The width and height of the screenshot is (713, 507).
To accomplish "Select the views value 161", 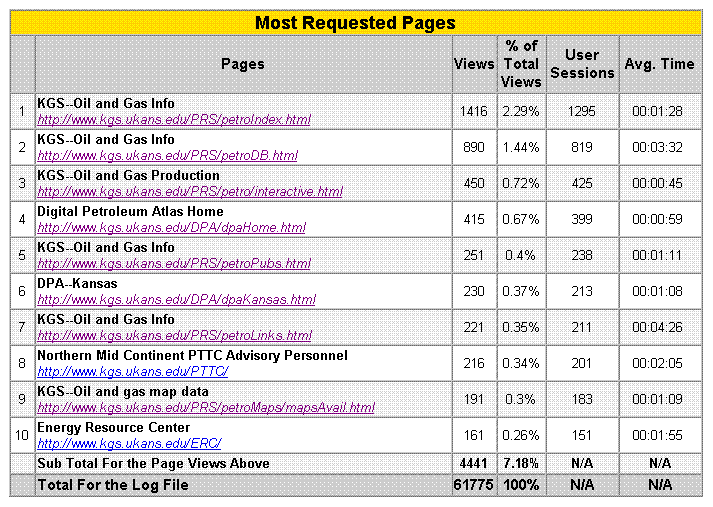I will point(473,435).
